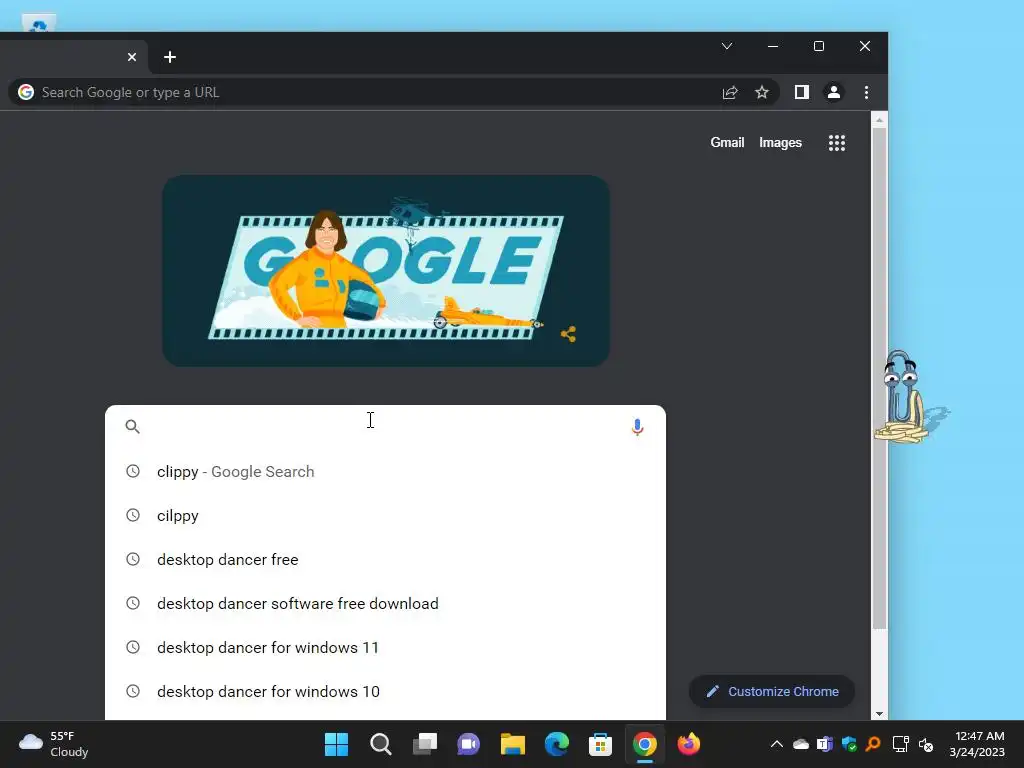
Task: Open the Chat taskbar app
Action: click(468, 744)
